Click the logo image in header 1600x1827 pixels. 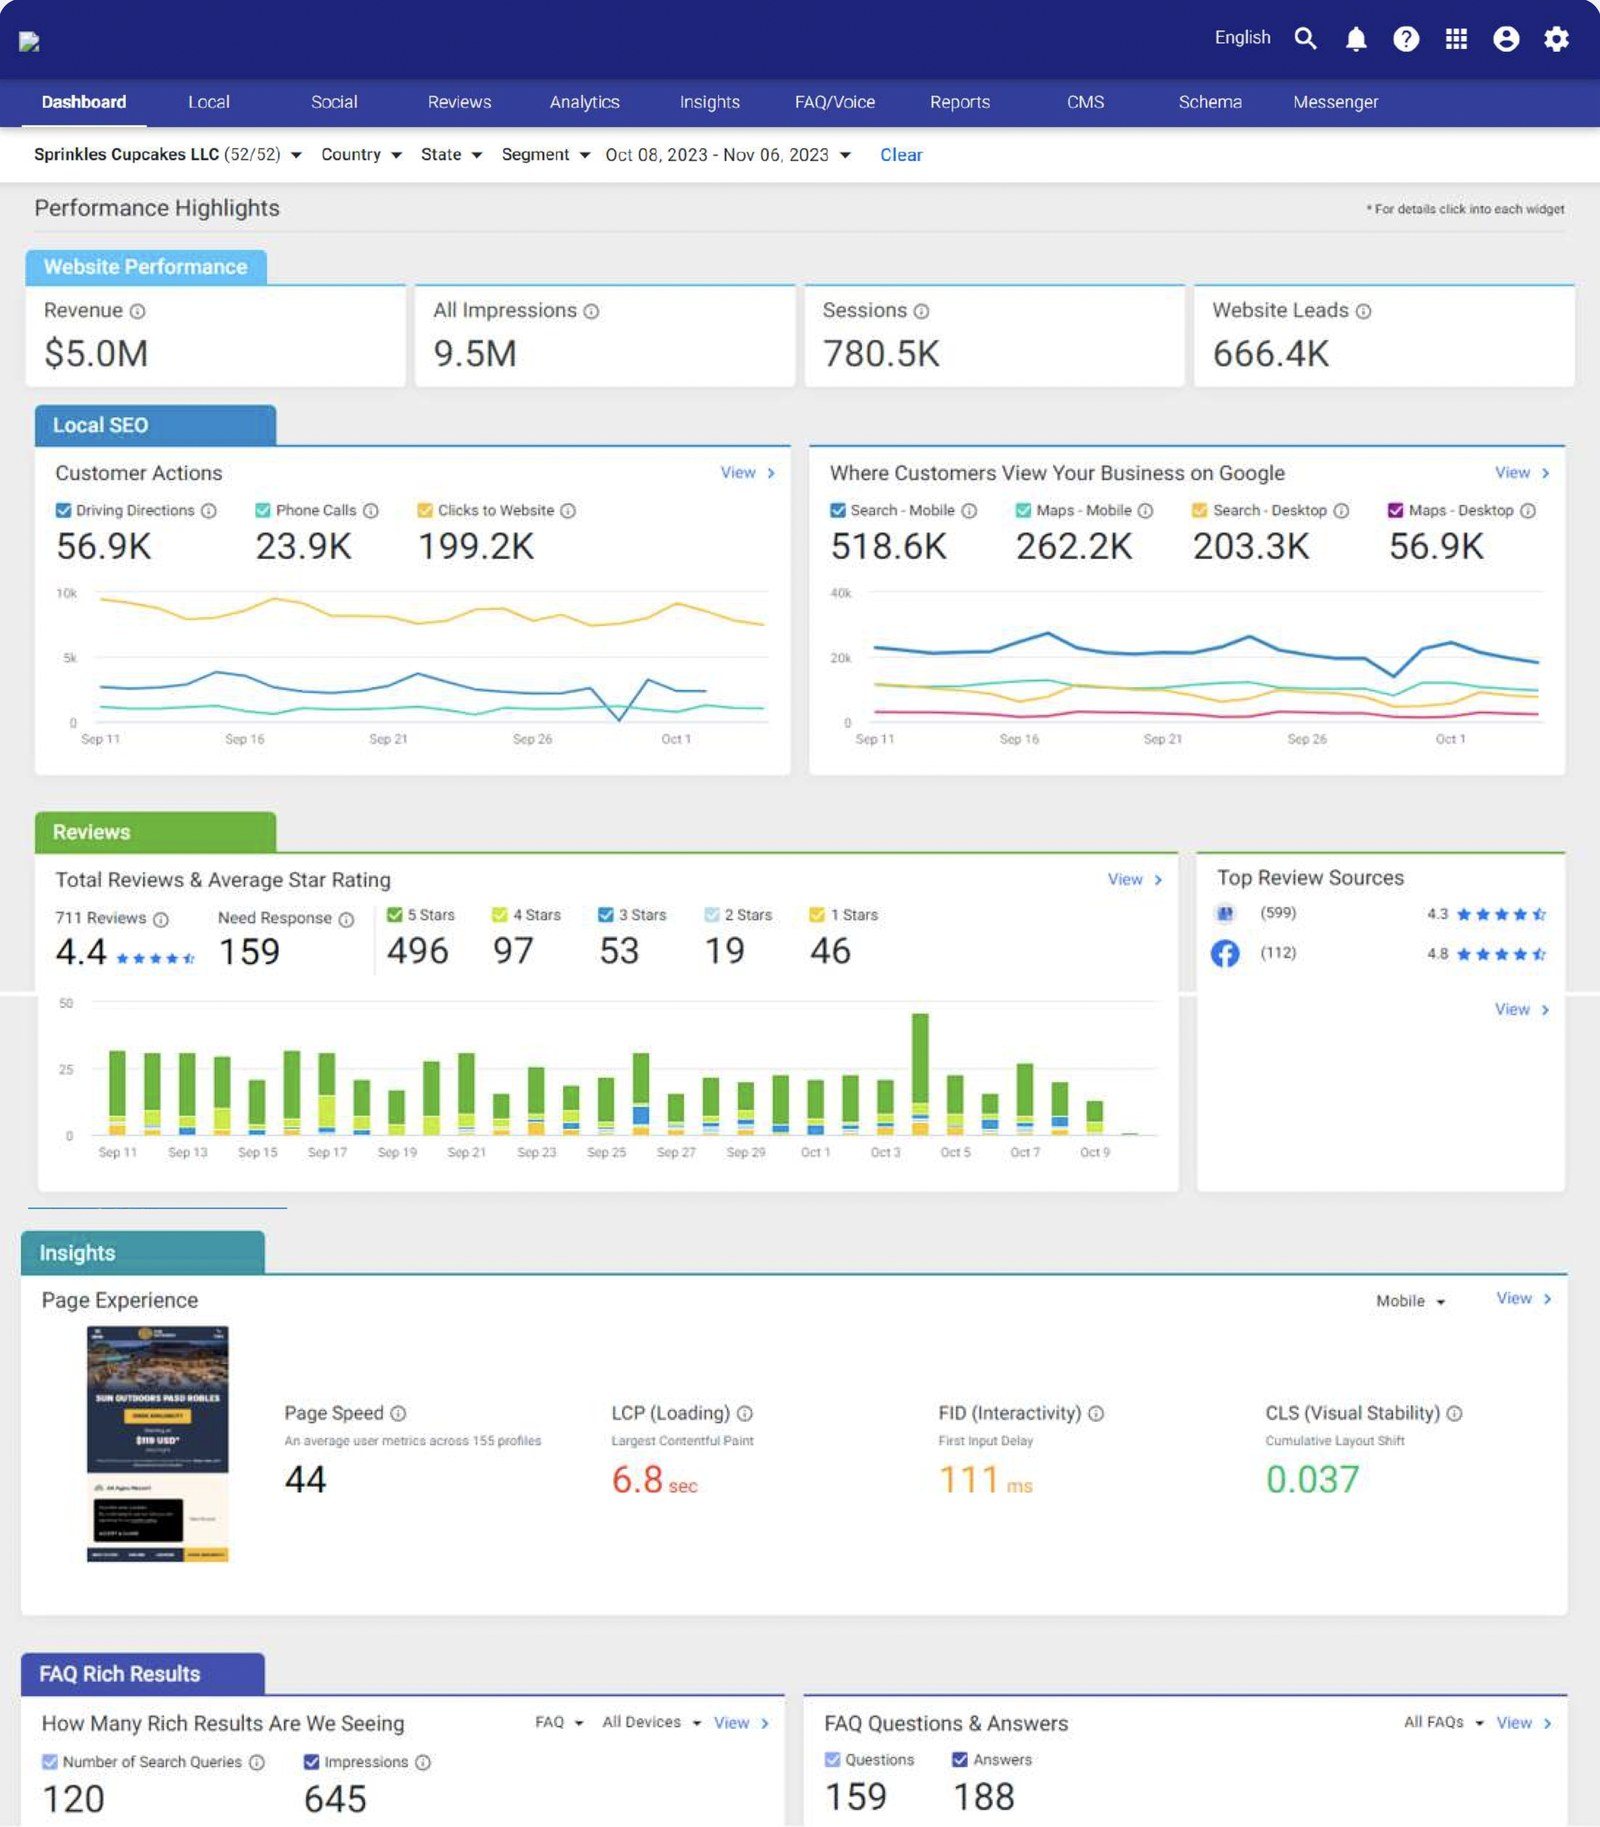coord(30,41)
